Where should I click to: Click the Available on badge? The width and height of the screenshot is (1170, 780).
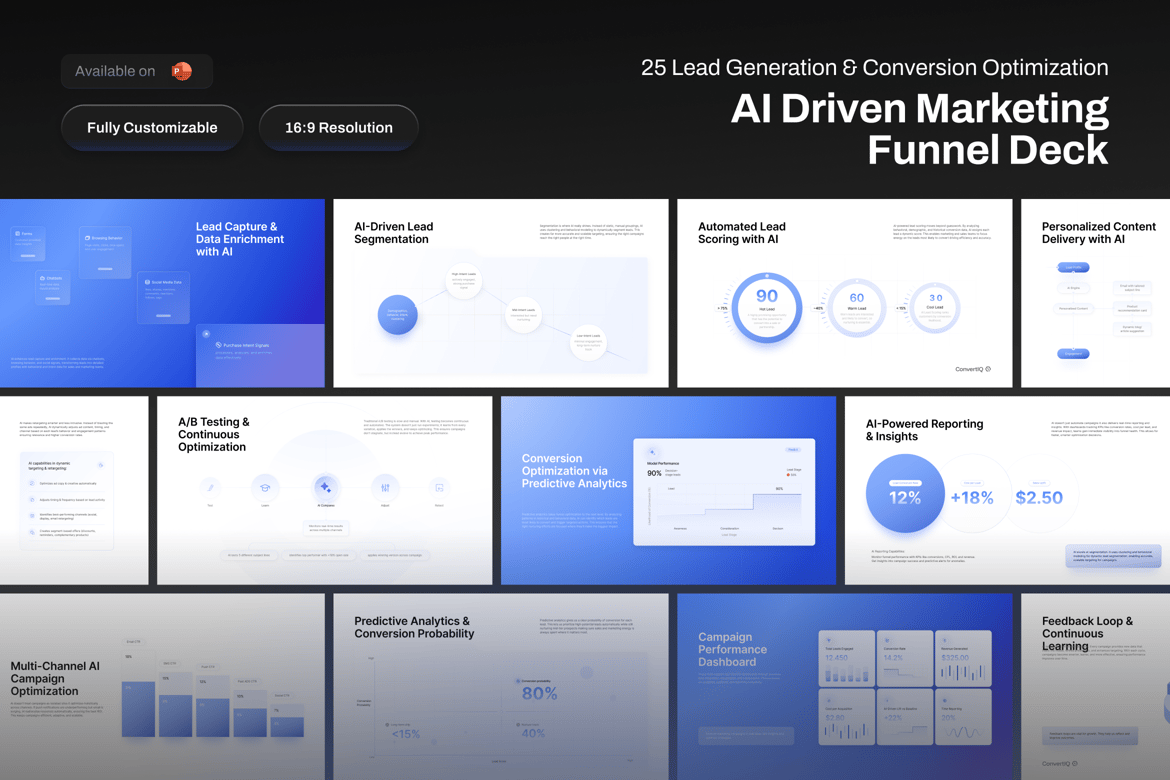coord(137,71)
